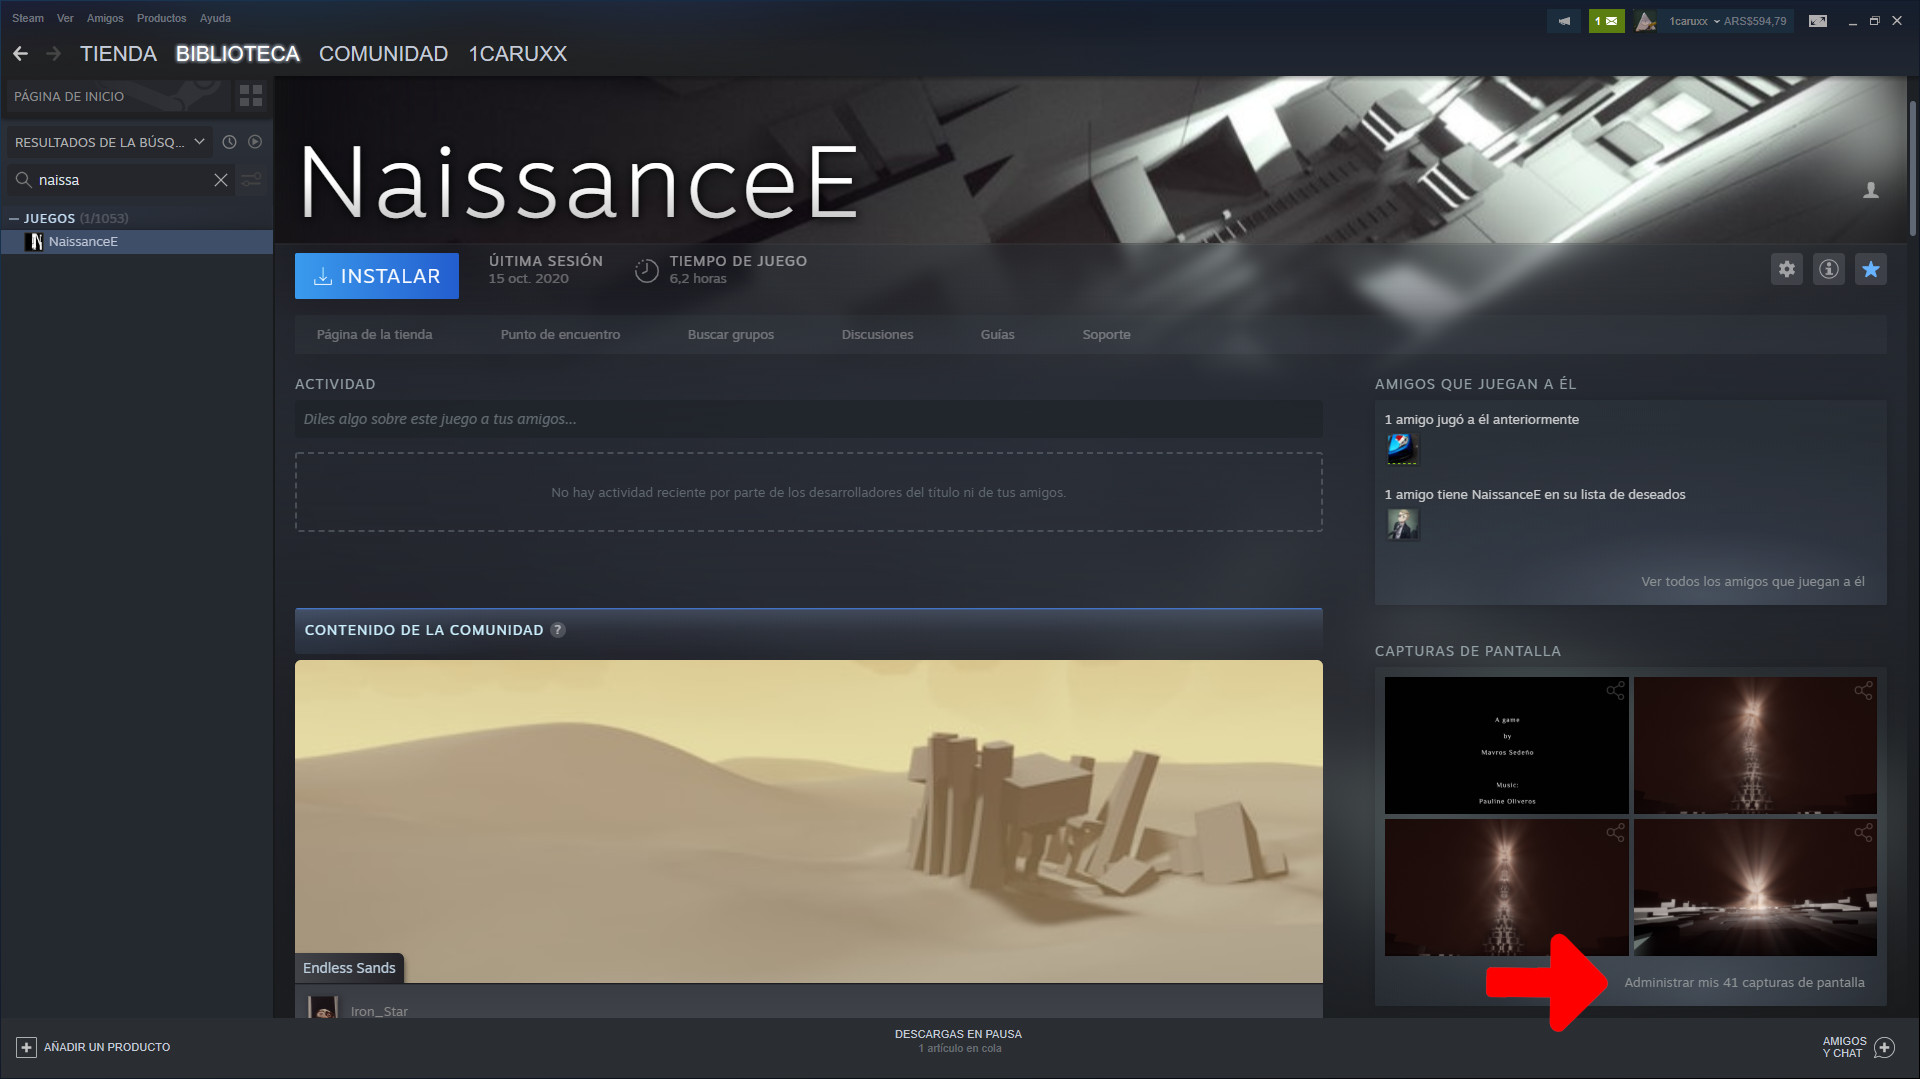Open the Steam menu
This screenshot has height=1079, width=1920.
28,18
